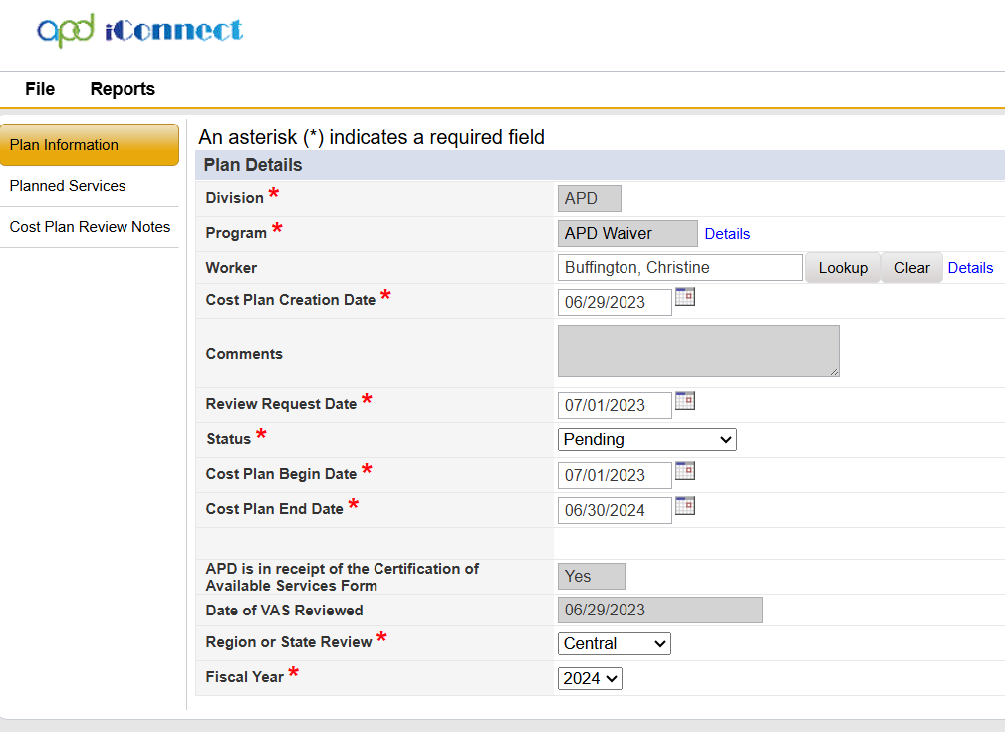Image resolution: width=1005 pixels, height=732 pixels.
Task: Click the Division field showing APD
Action: tap(590, 199)
